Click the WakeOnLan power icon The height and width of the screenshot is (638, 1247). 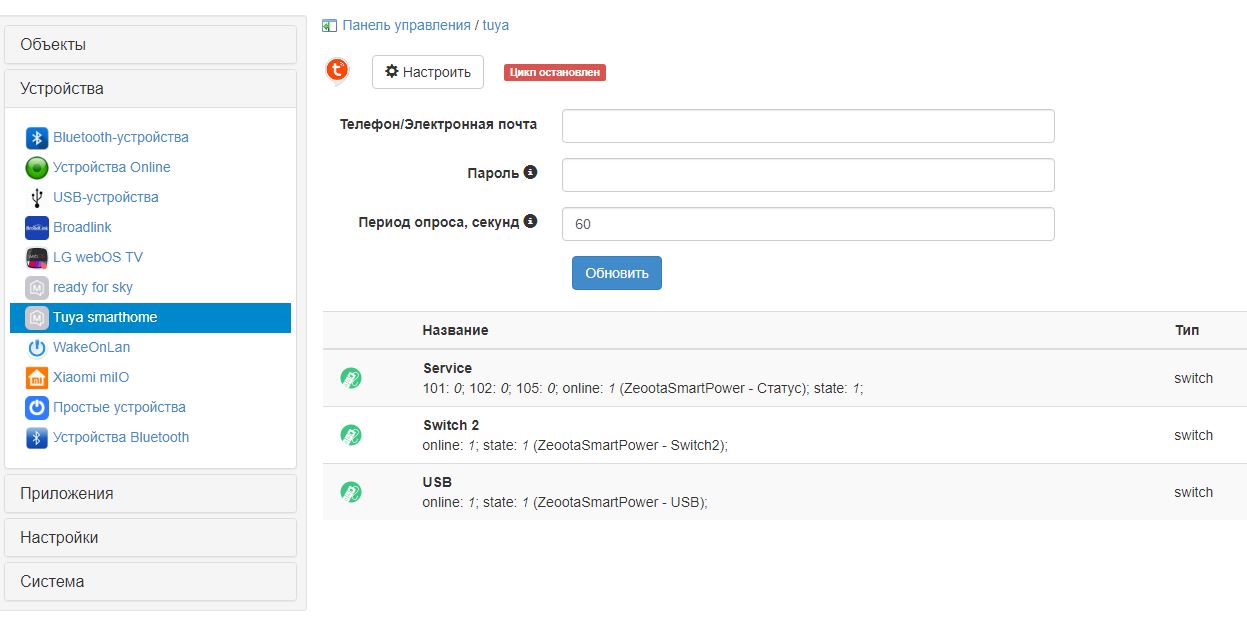click(37, 348)
